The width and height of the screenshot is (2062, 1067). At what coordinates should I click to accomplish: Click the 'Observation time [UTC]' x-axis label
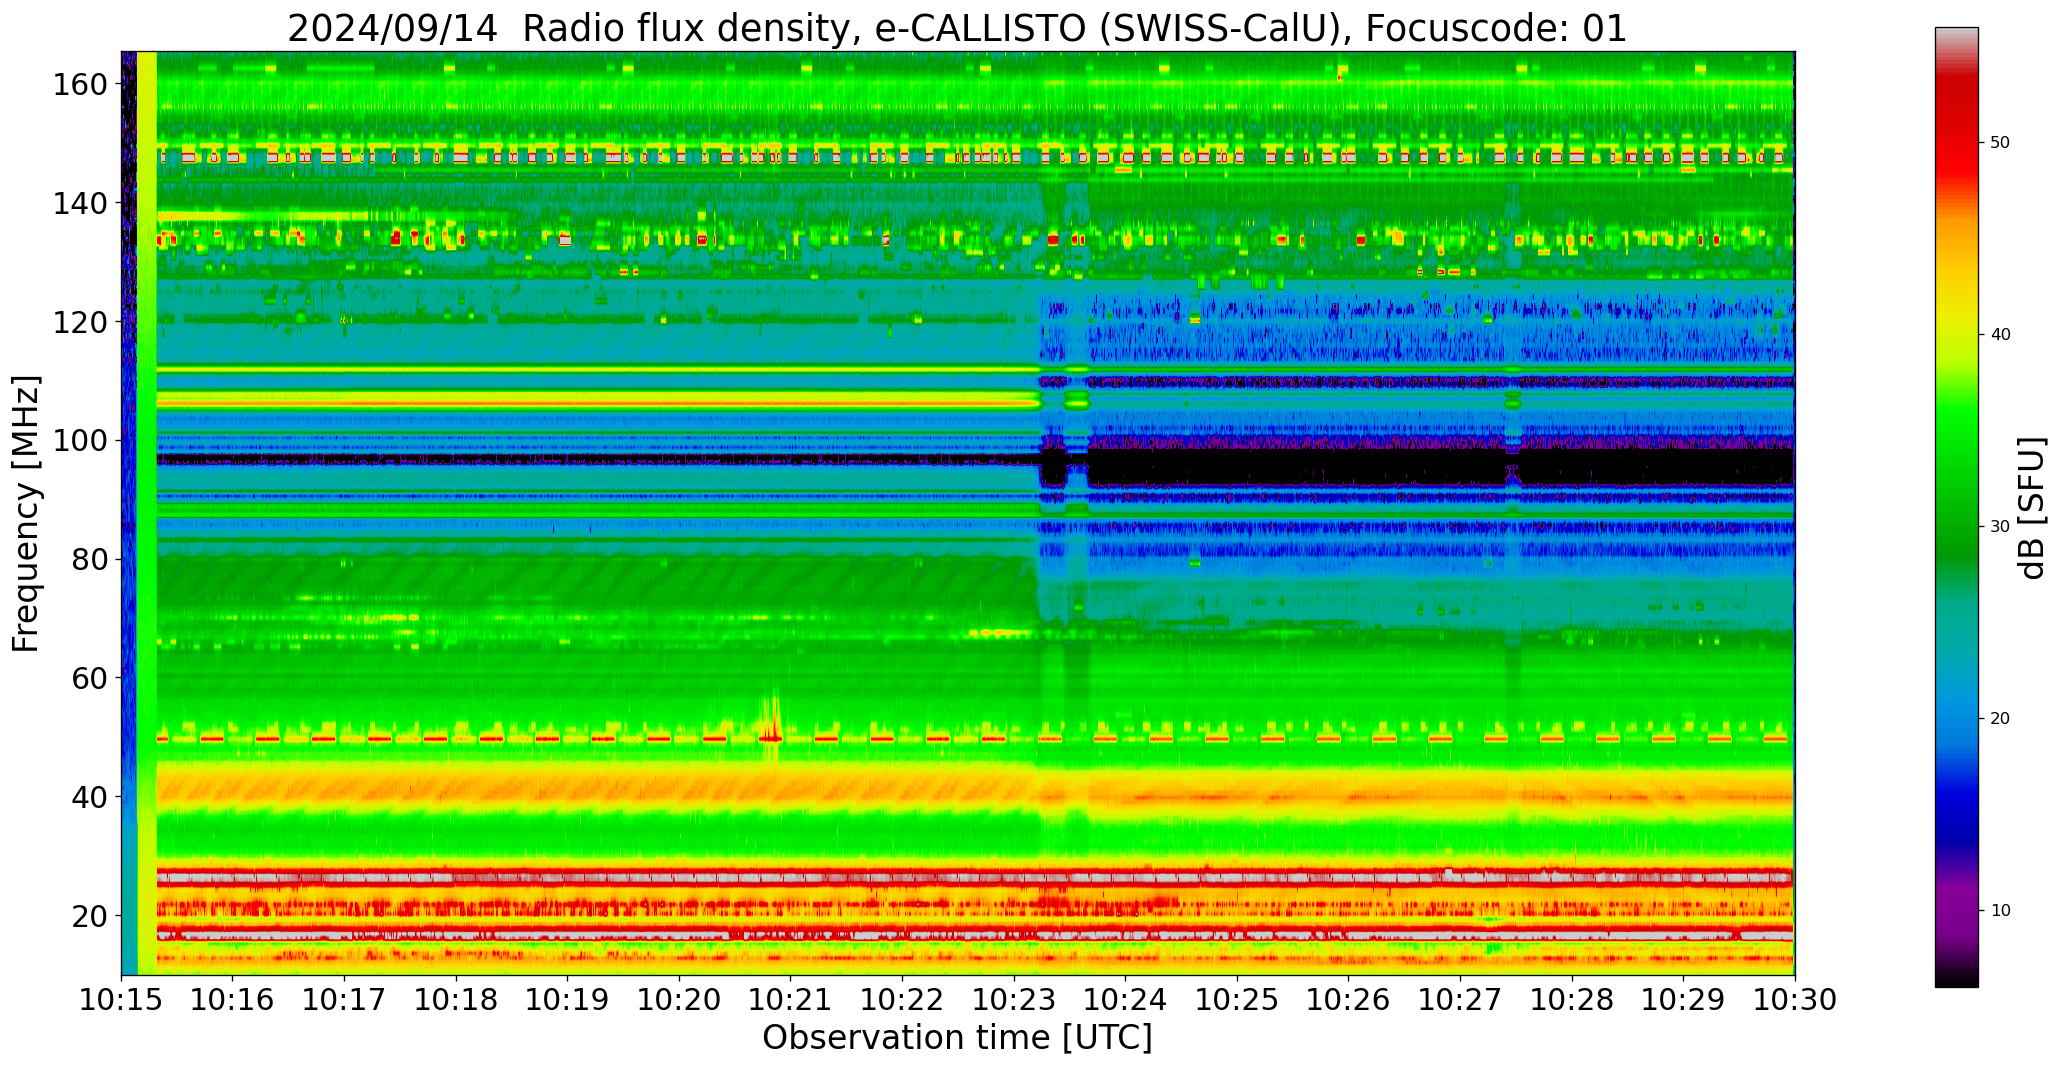click(957, 1037)
